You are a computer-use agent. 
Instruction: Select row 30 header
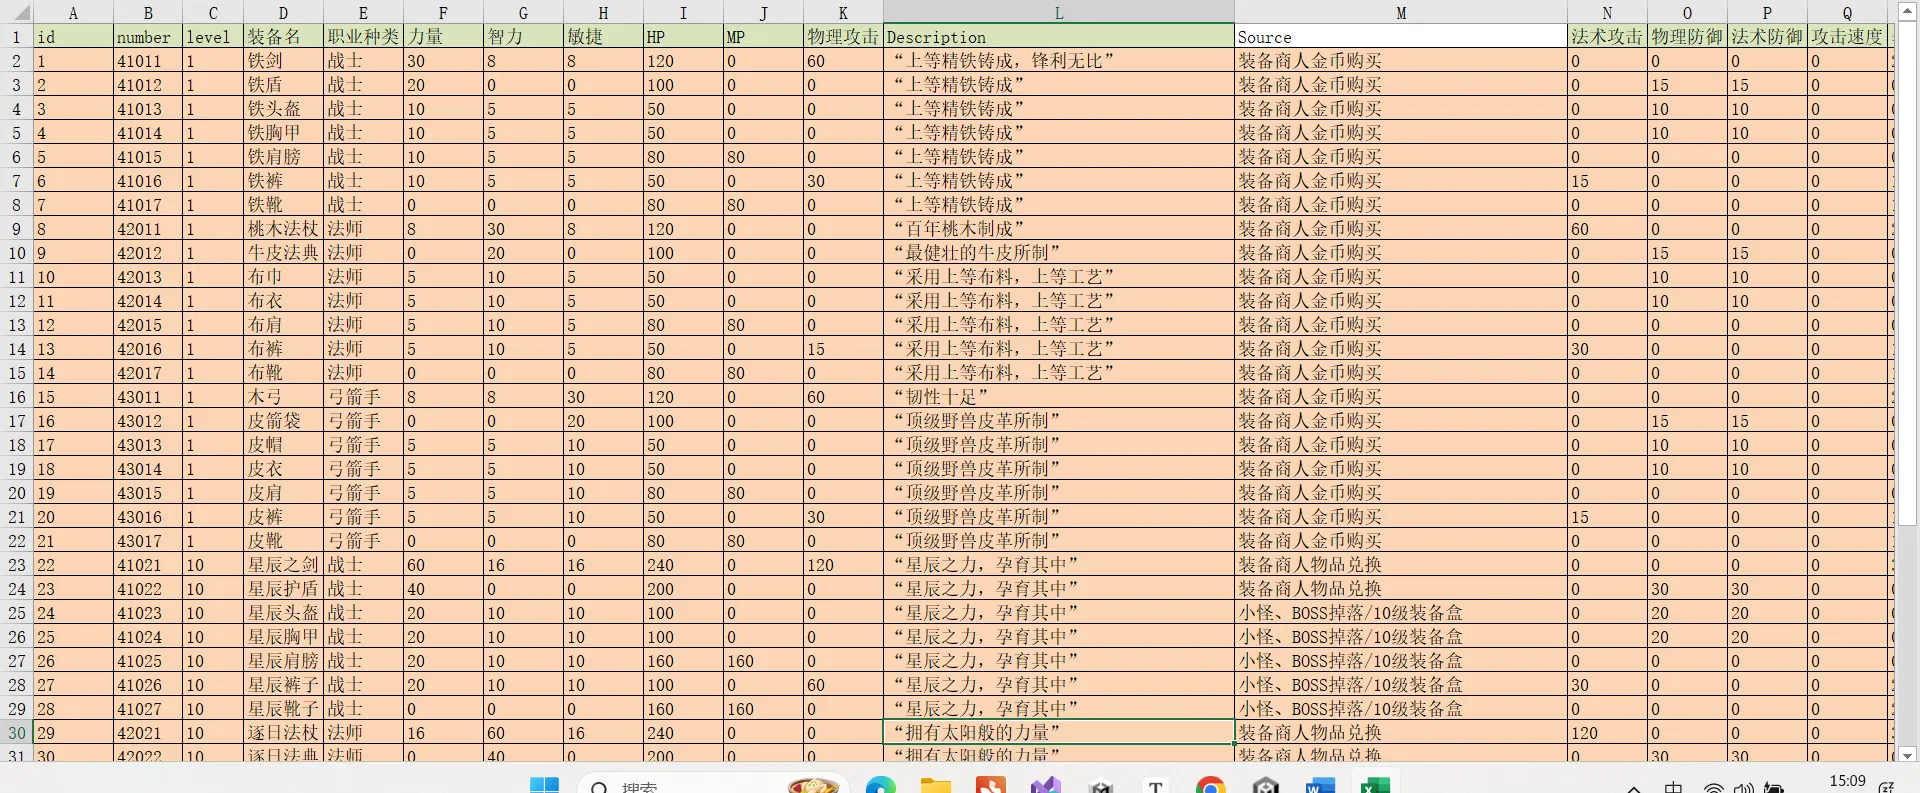(17, 732)
